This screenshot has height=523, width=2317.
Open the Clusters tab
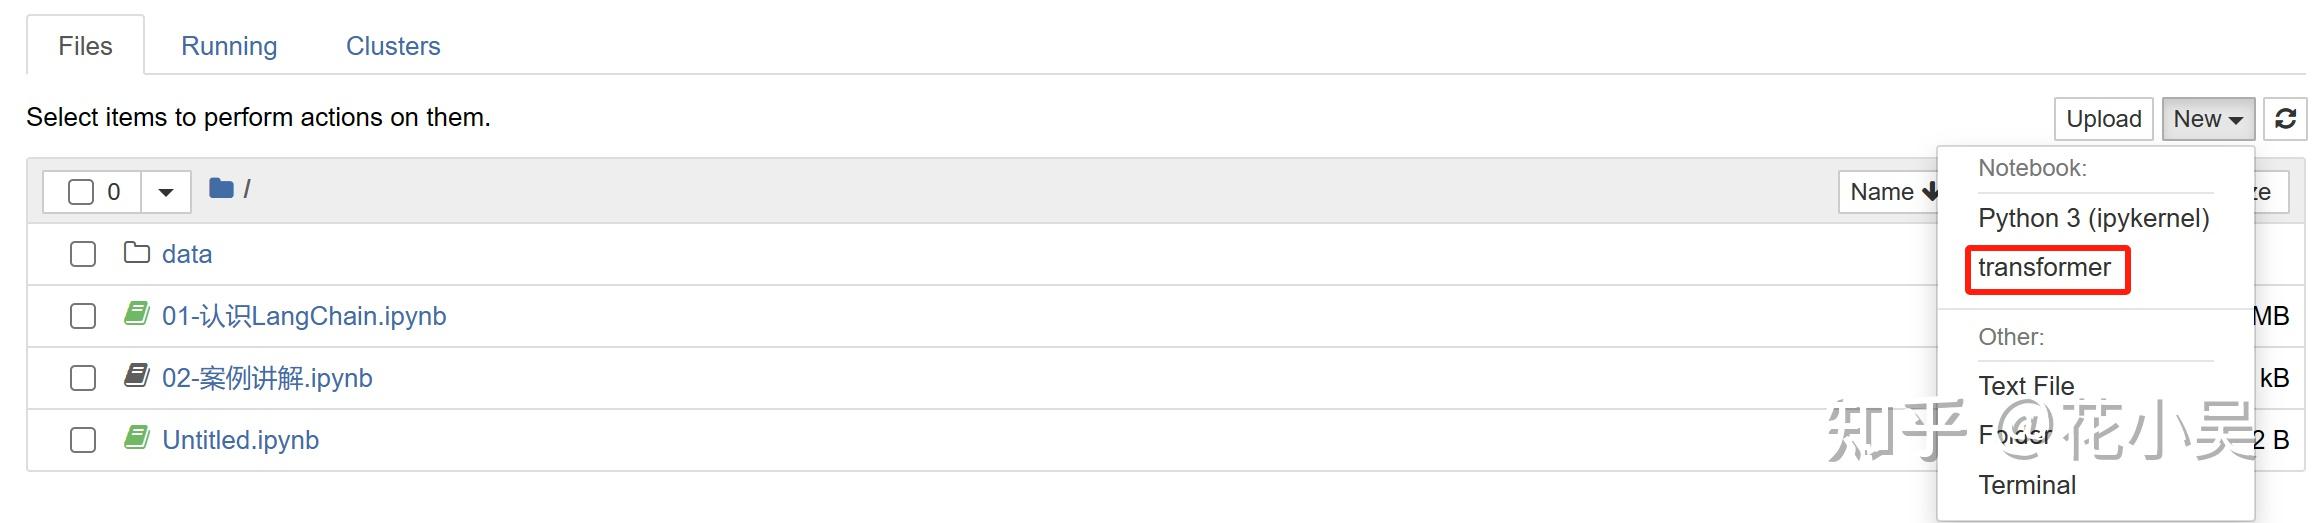click(393, 46)
